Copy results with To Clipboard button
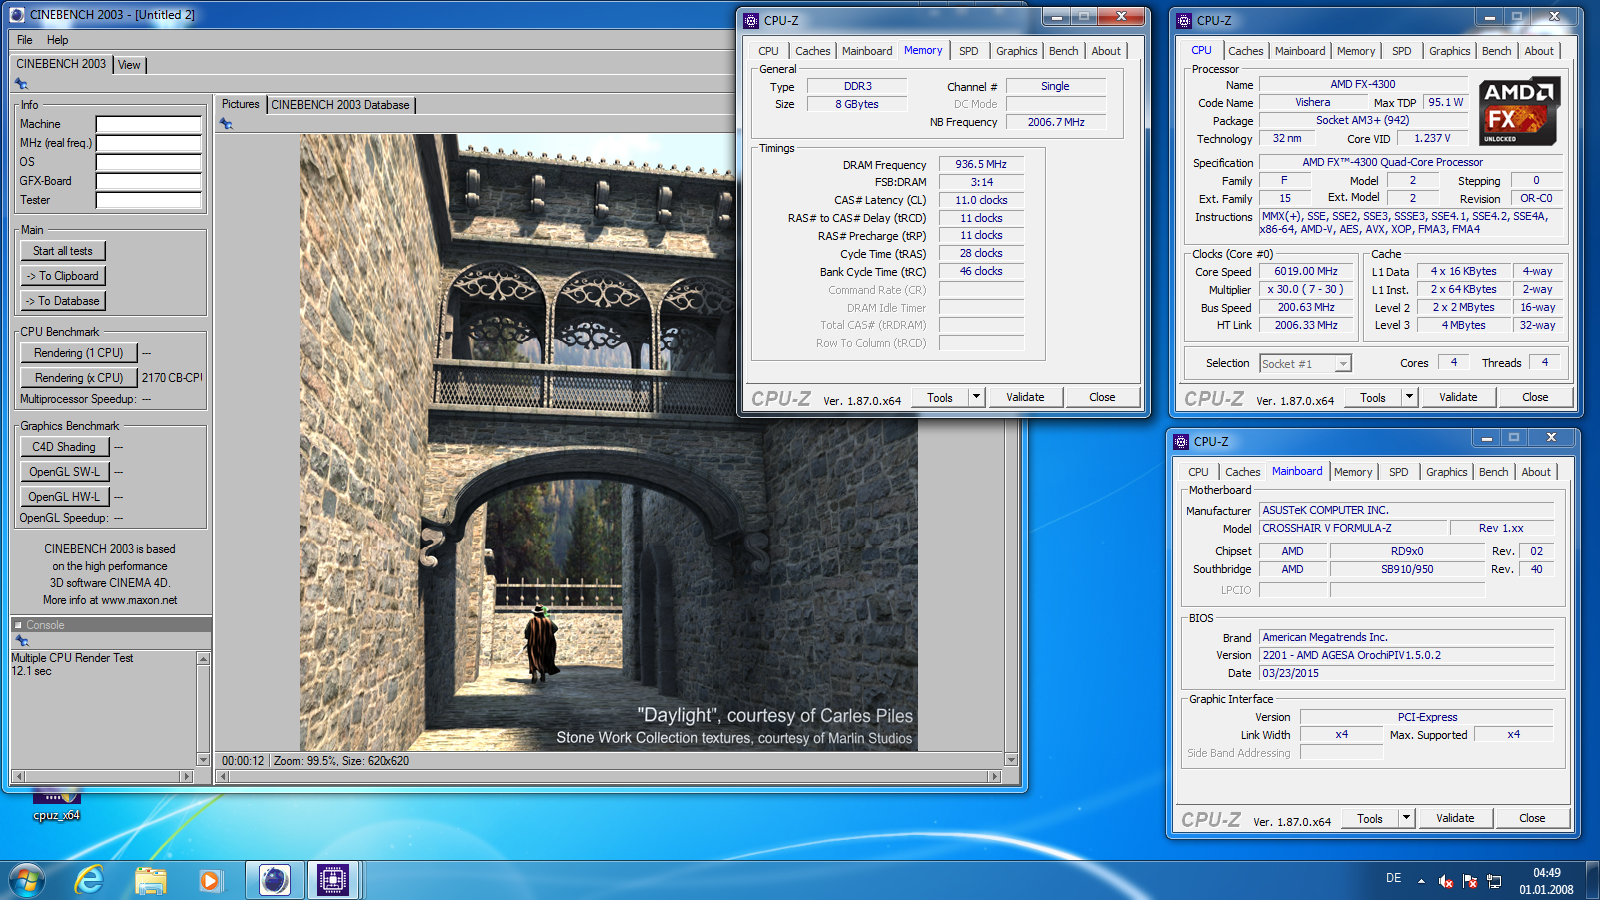 (x=63, y=276)
